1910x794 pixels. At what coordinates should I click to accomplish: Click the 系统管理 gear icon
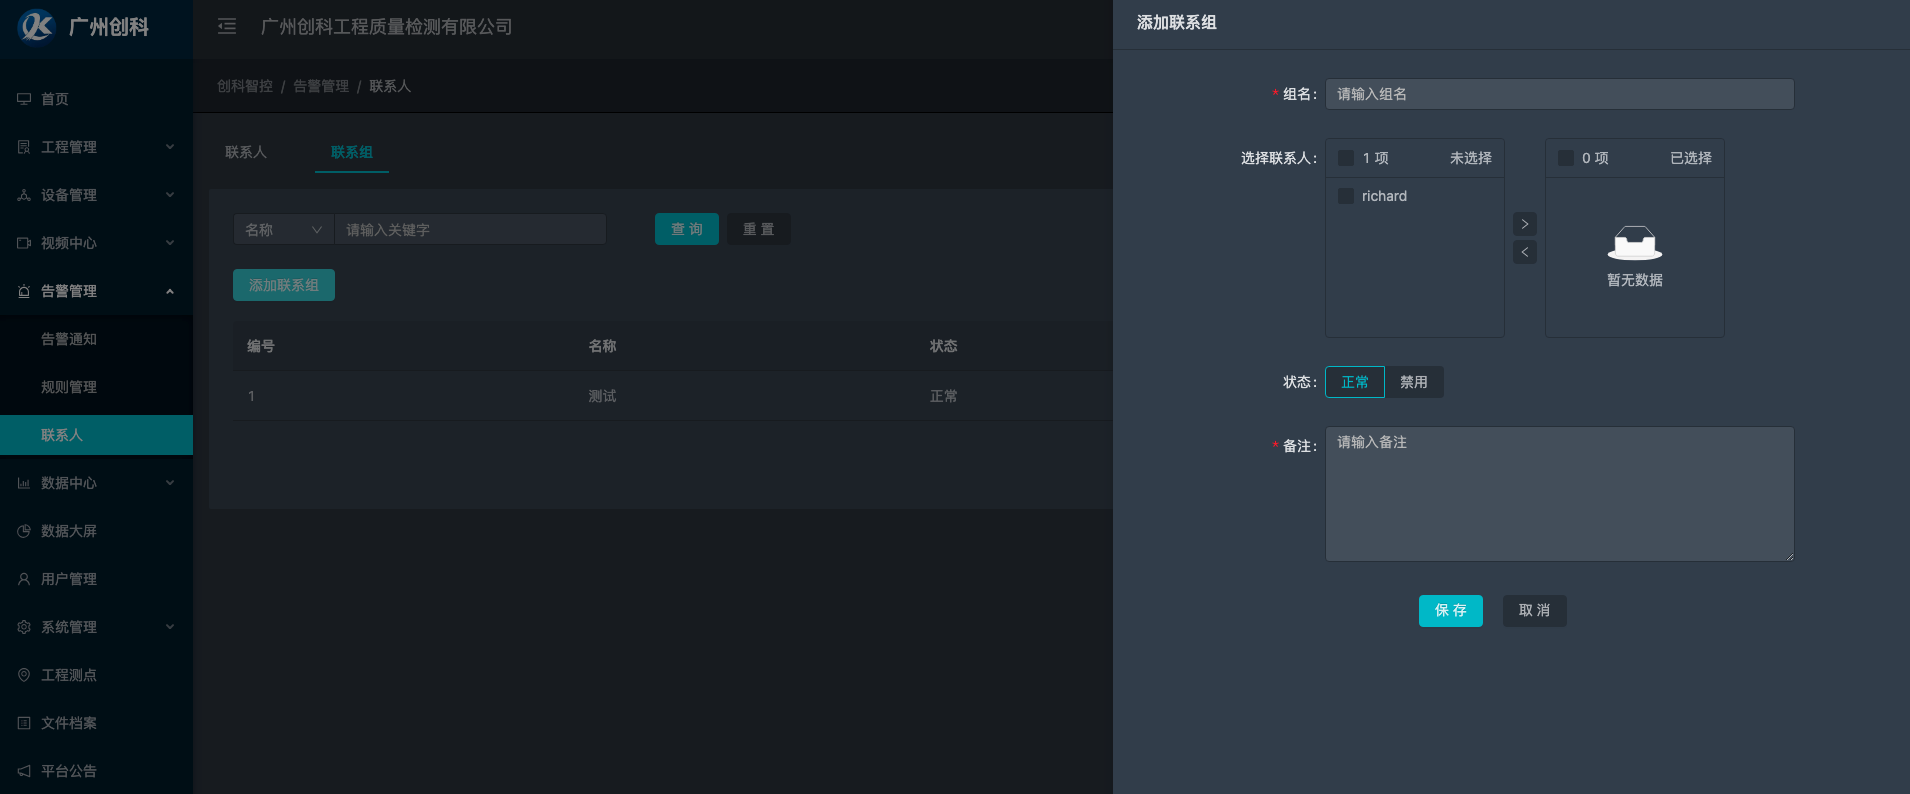click(24, 627)
